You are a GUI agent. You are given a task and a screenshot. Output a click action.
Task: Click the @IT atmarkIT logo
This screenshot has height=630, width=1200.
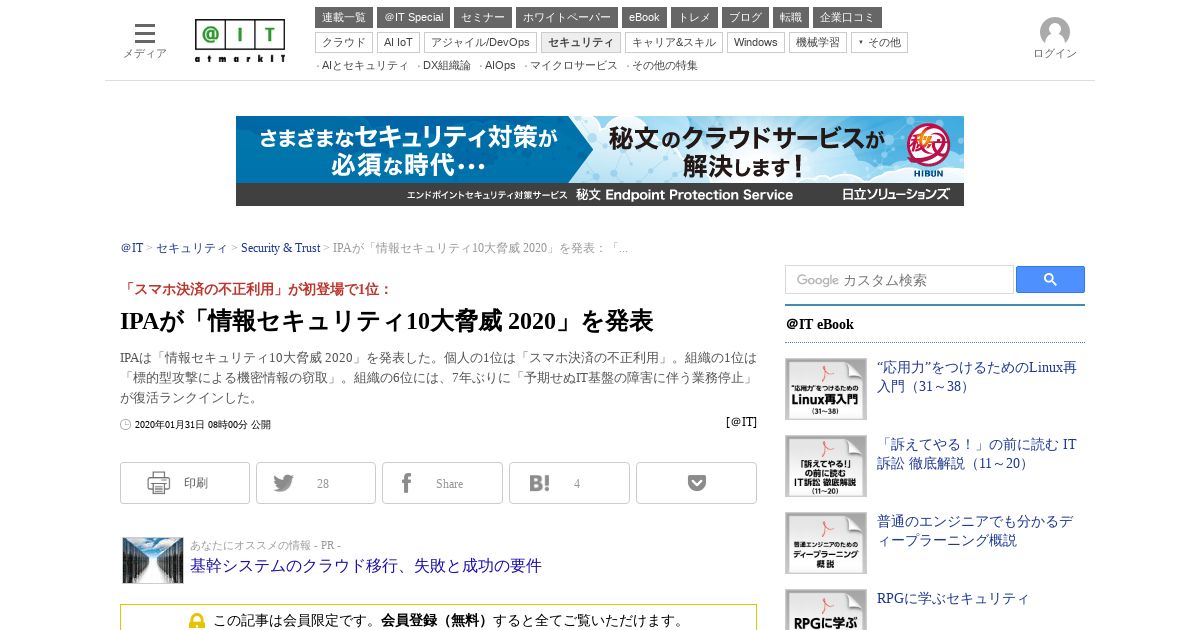pos(240,41)
